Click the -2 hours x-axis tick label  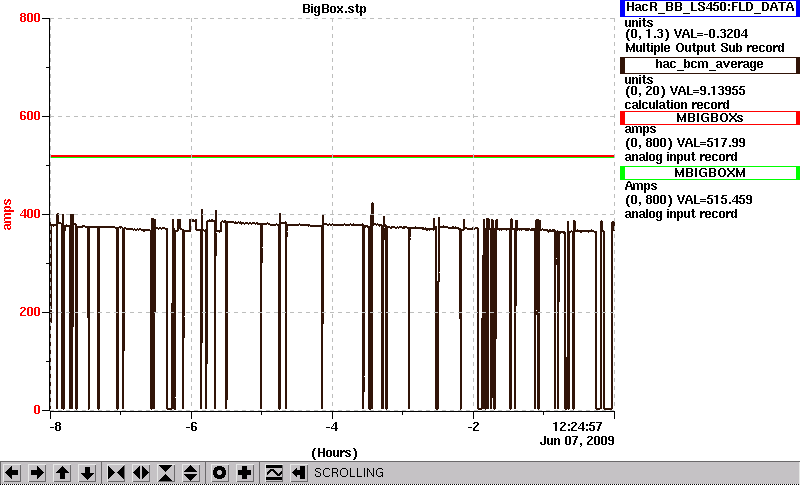point(473,427)
